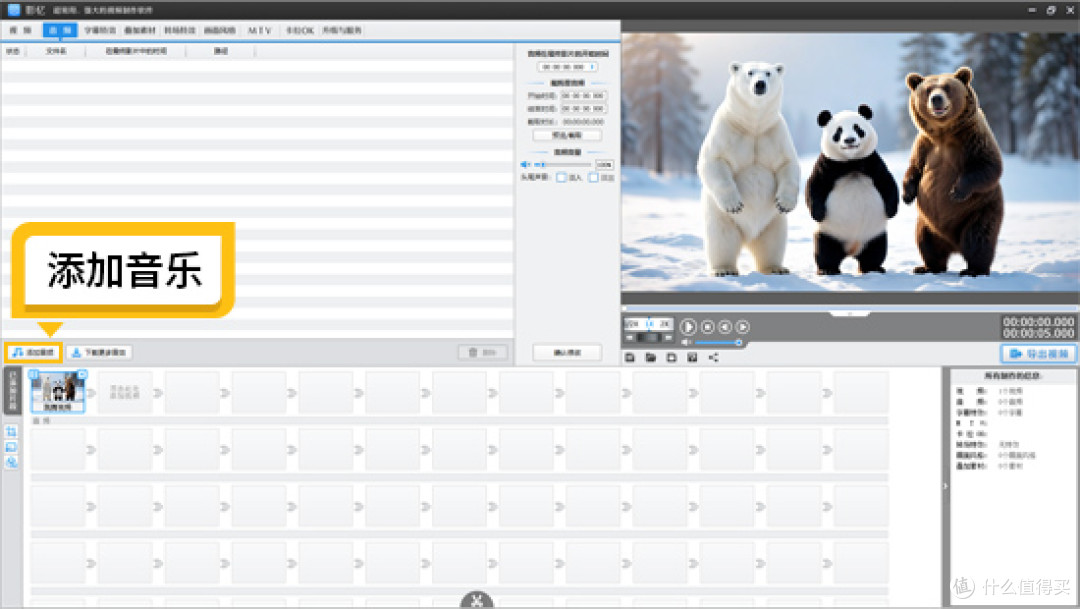1080x609 pixels.
Task: Click the 文件名 column header
Action: click(56, 51)
